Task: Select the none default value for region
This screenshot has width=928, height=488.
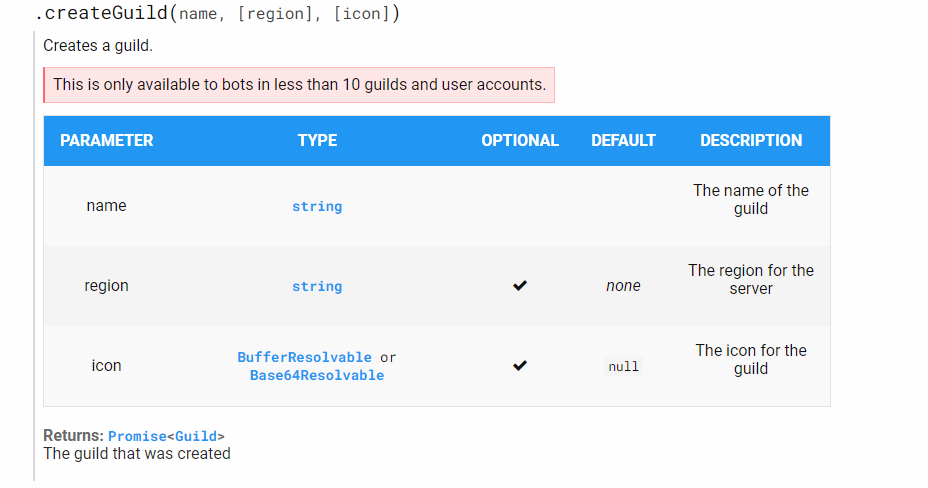Action: coord(623,286)
